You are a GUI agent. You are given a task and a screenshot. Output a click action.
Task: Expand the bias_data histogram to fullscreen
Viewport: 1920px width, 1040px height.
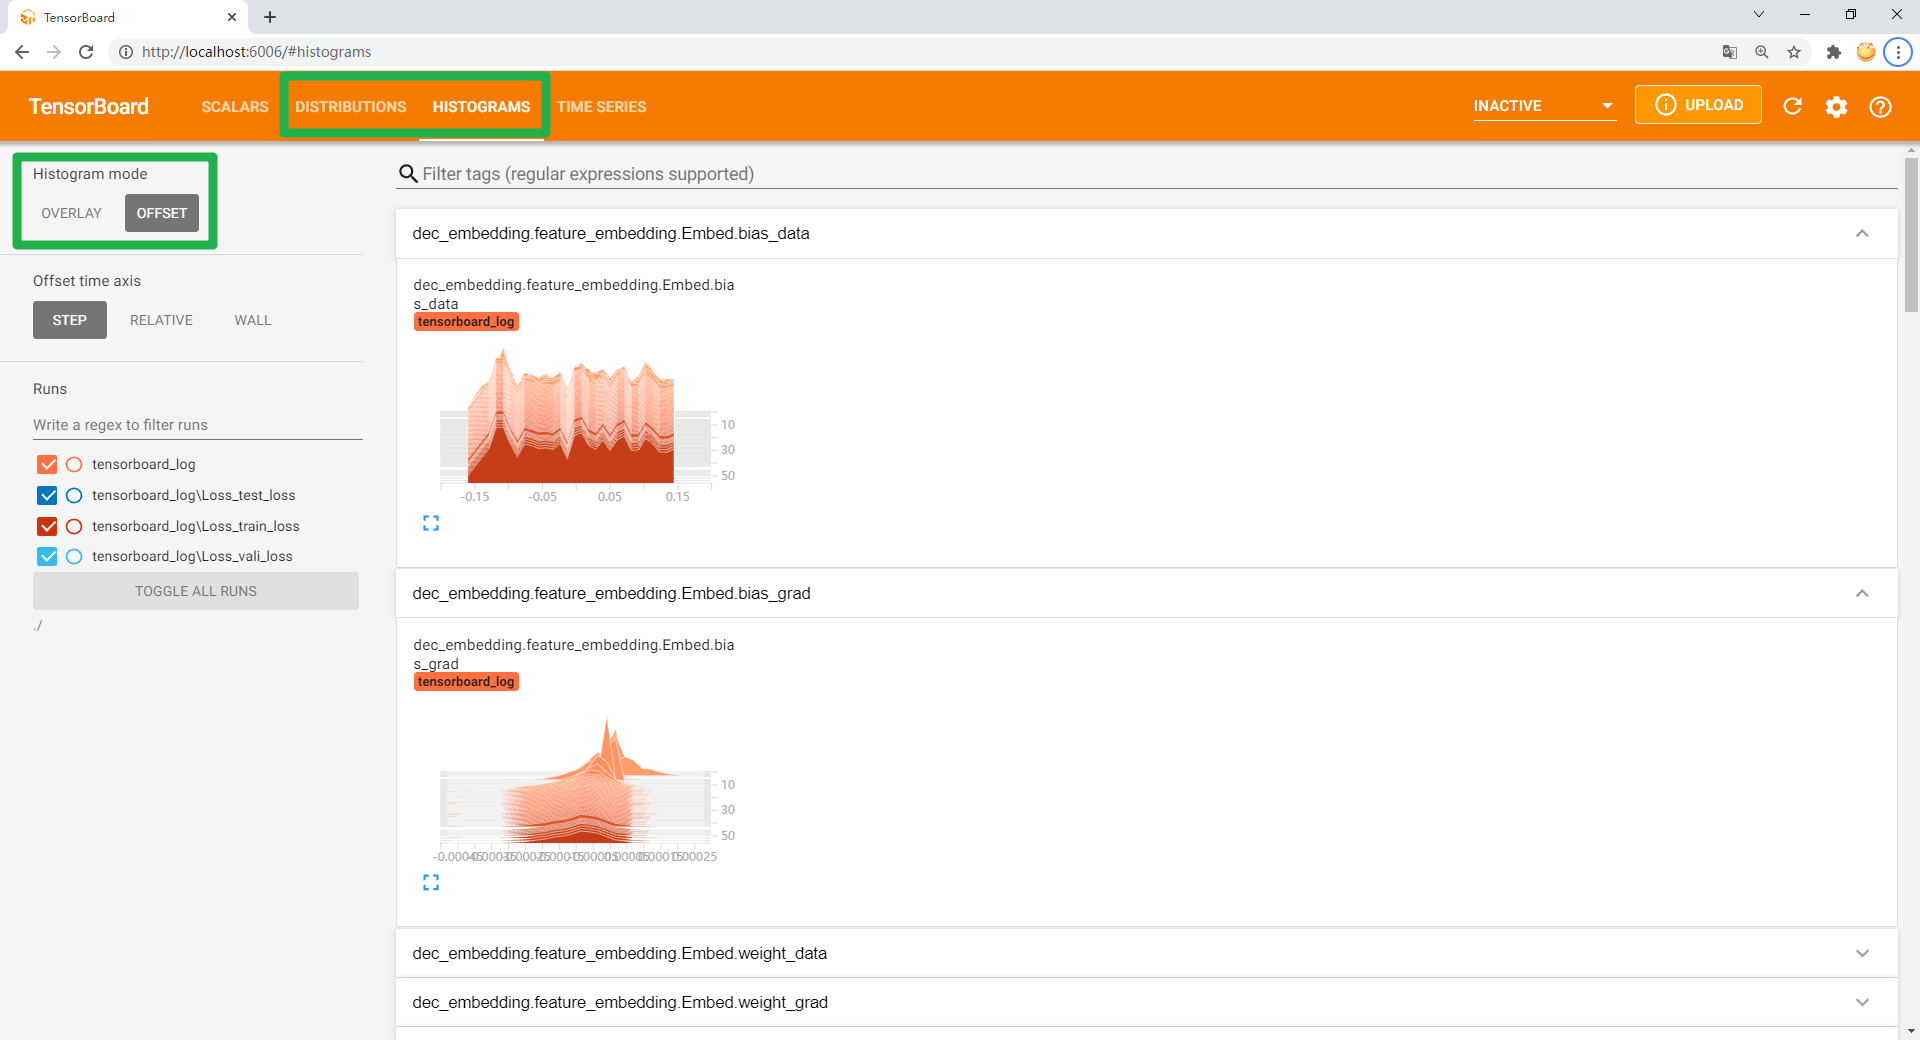point(431,523)
